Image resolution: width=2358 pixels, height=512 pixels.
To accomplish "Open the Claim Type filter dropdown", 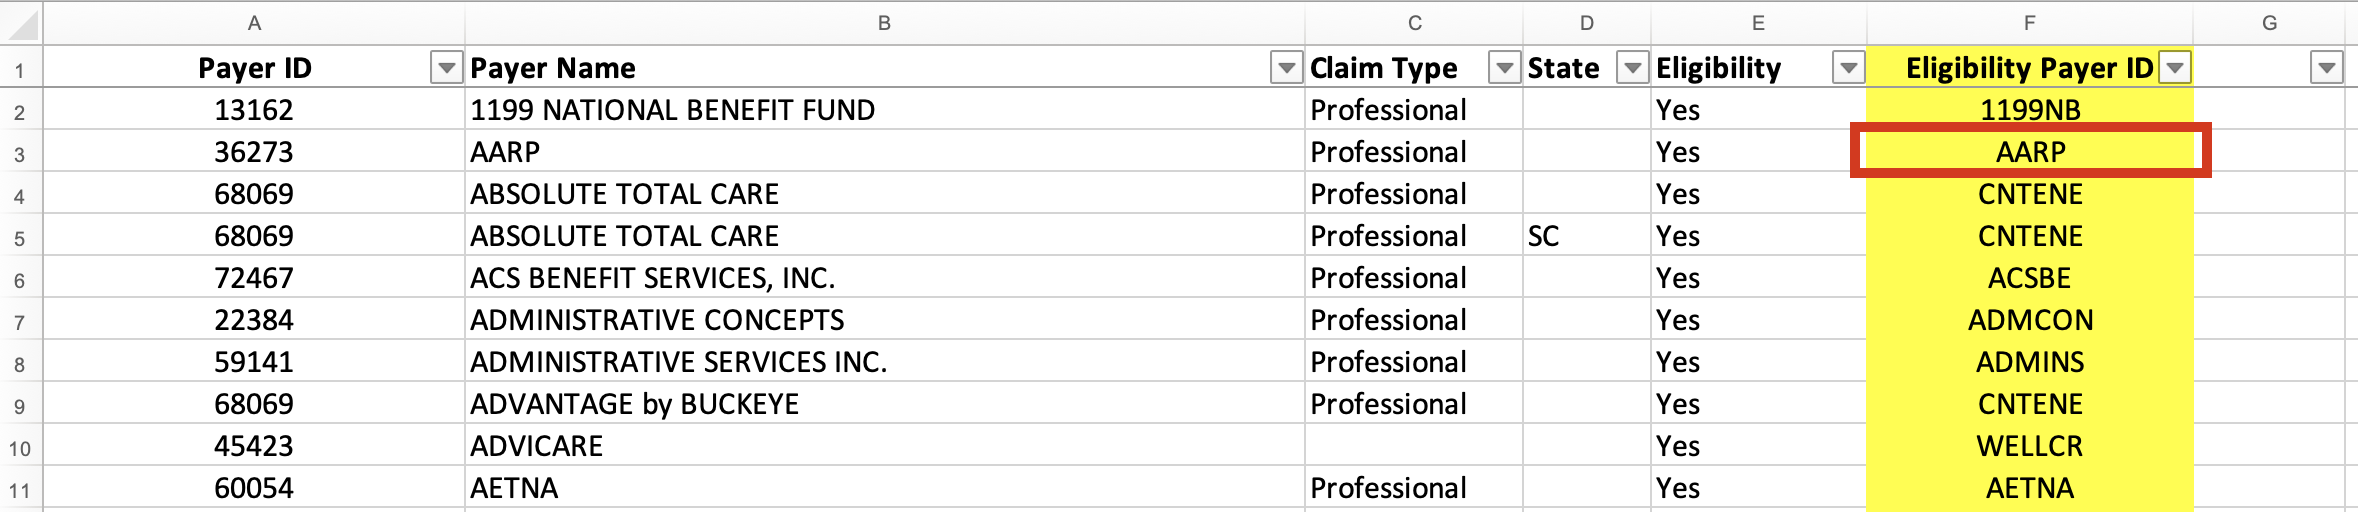I will [1504, 68].
